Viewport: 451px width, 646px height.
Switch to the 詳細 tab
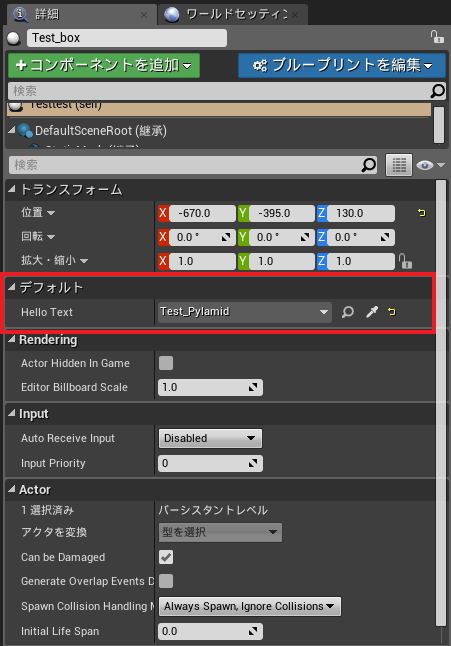[81, 14]
